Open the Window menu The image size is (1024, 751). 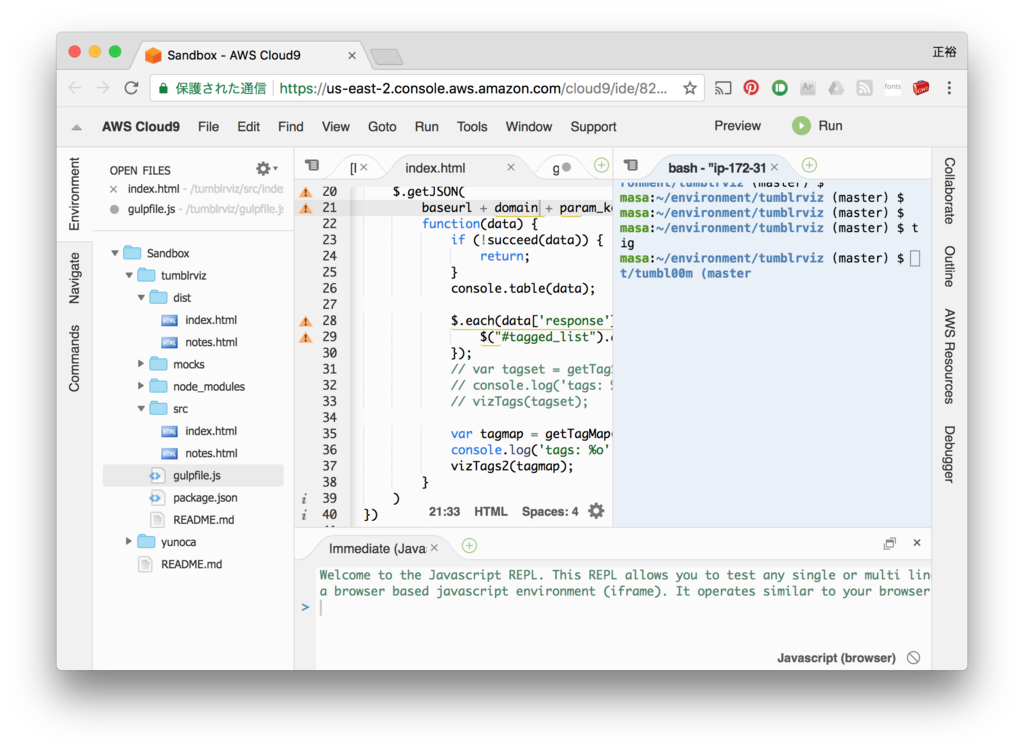tap(529, 127)
